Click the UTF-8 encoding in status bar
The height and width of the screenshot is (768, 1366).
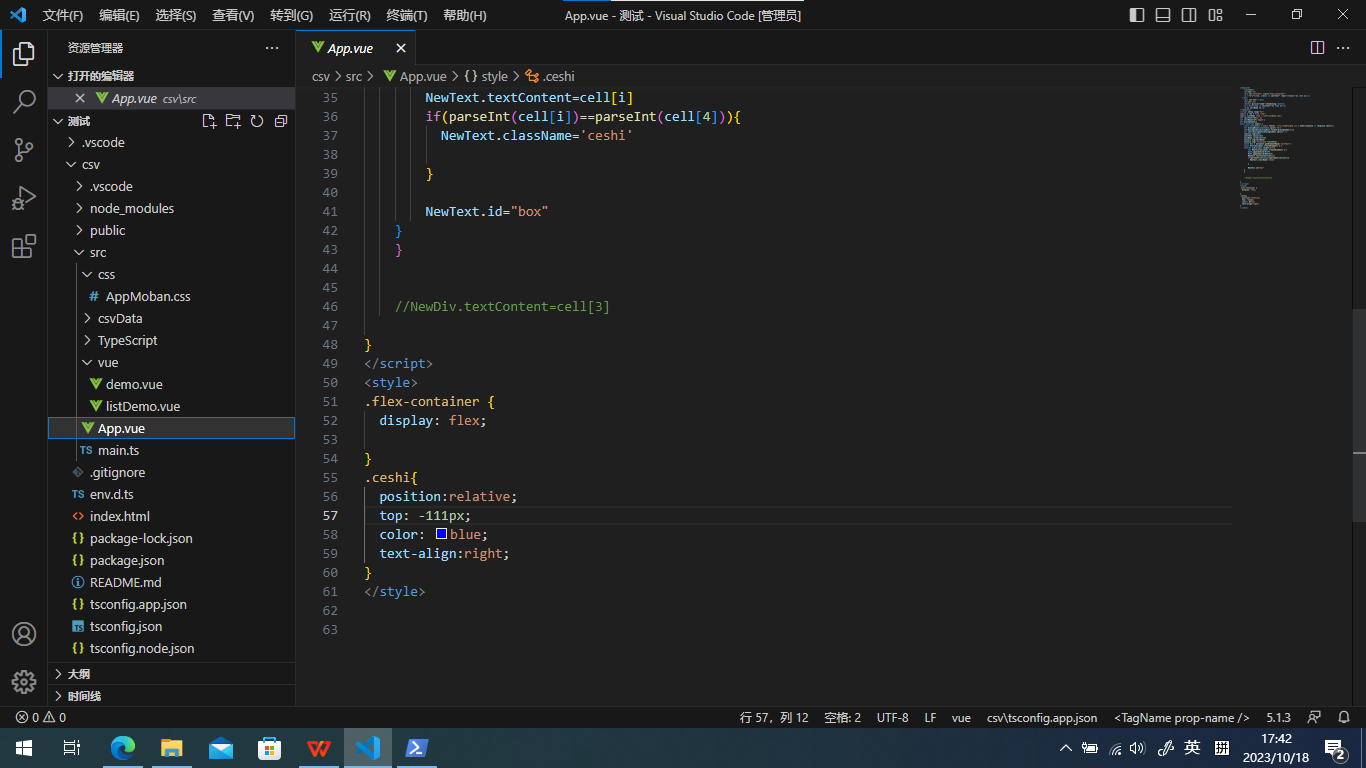coord(892,717)
